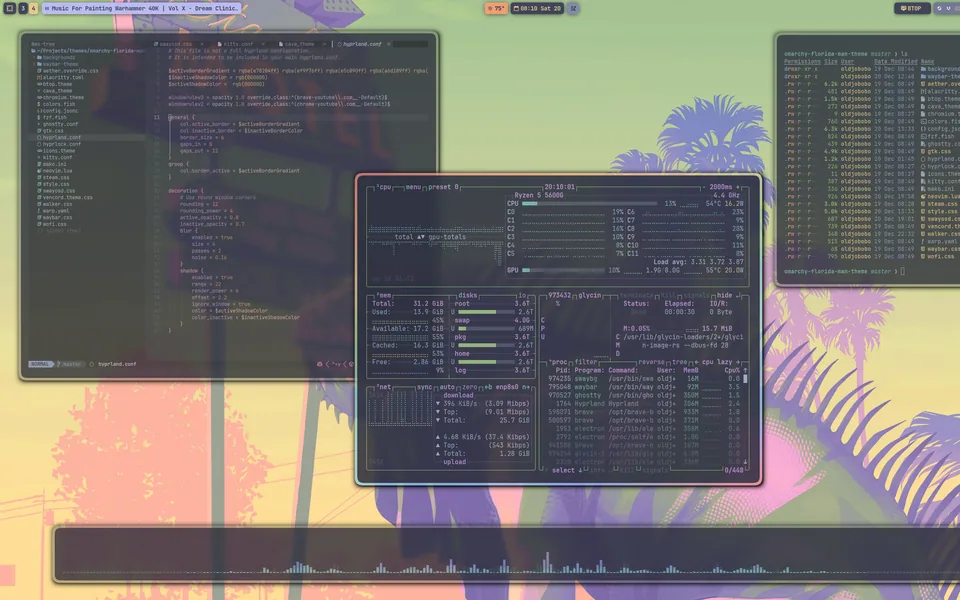Viewport: 960px width, 600px height.
Task: Switch to workspace 4 in the top bar
Action: [33, 9]
